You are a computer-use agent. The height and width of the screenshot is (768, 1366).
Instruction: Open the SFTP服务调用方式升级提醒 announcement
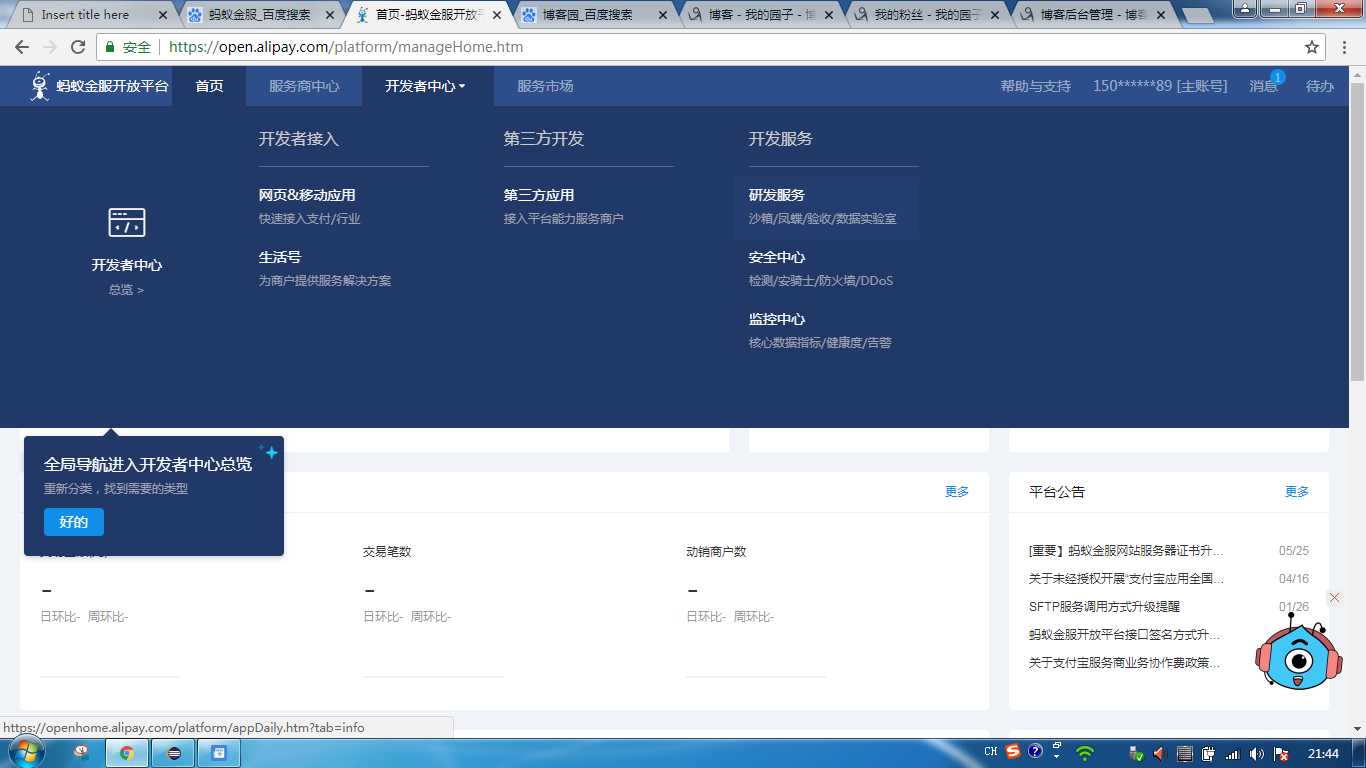(x=1104, y=607)
